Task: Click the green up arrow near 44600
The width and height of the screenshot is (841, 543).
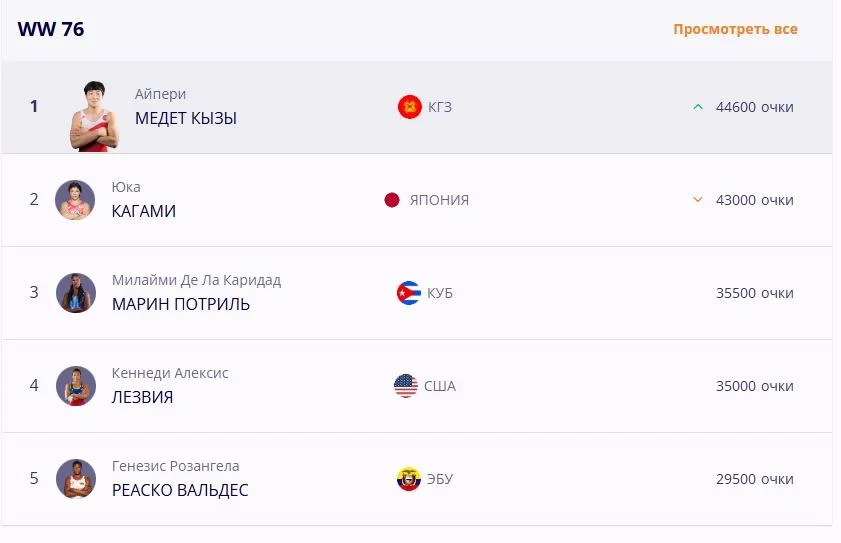Action: [698, 107]
